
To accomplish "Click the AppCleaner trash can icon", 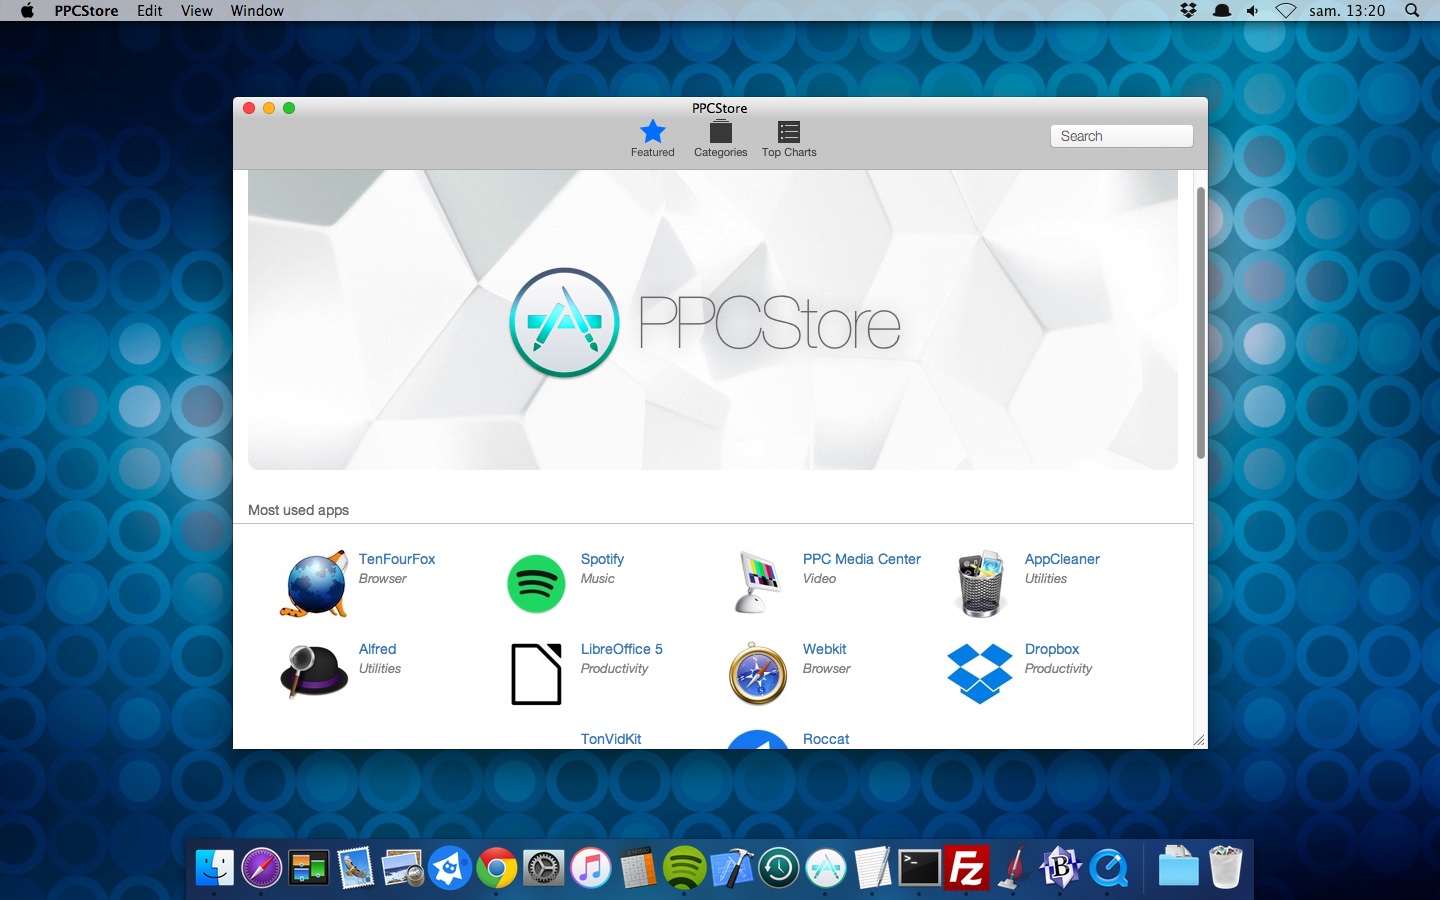I will [x=980, y=584].
